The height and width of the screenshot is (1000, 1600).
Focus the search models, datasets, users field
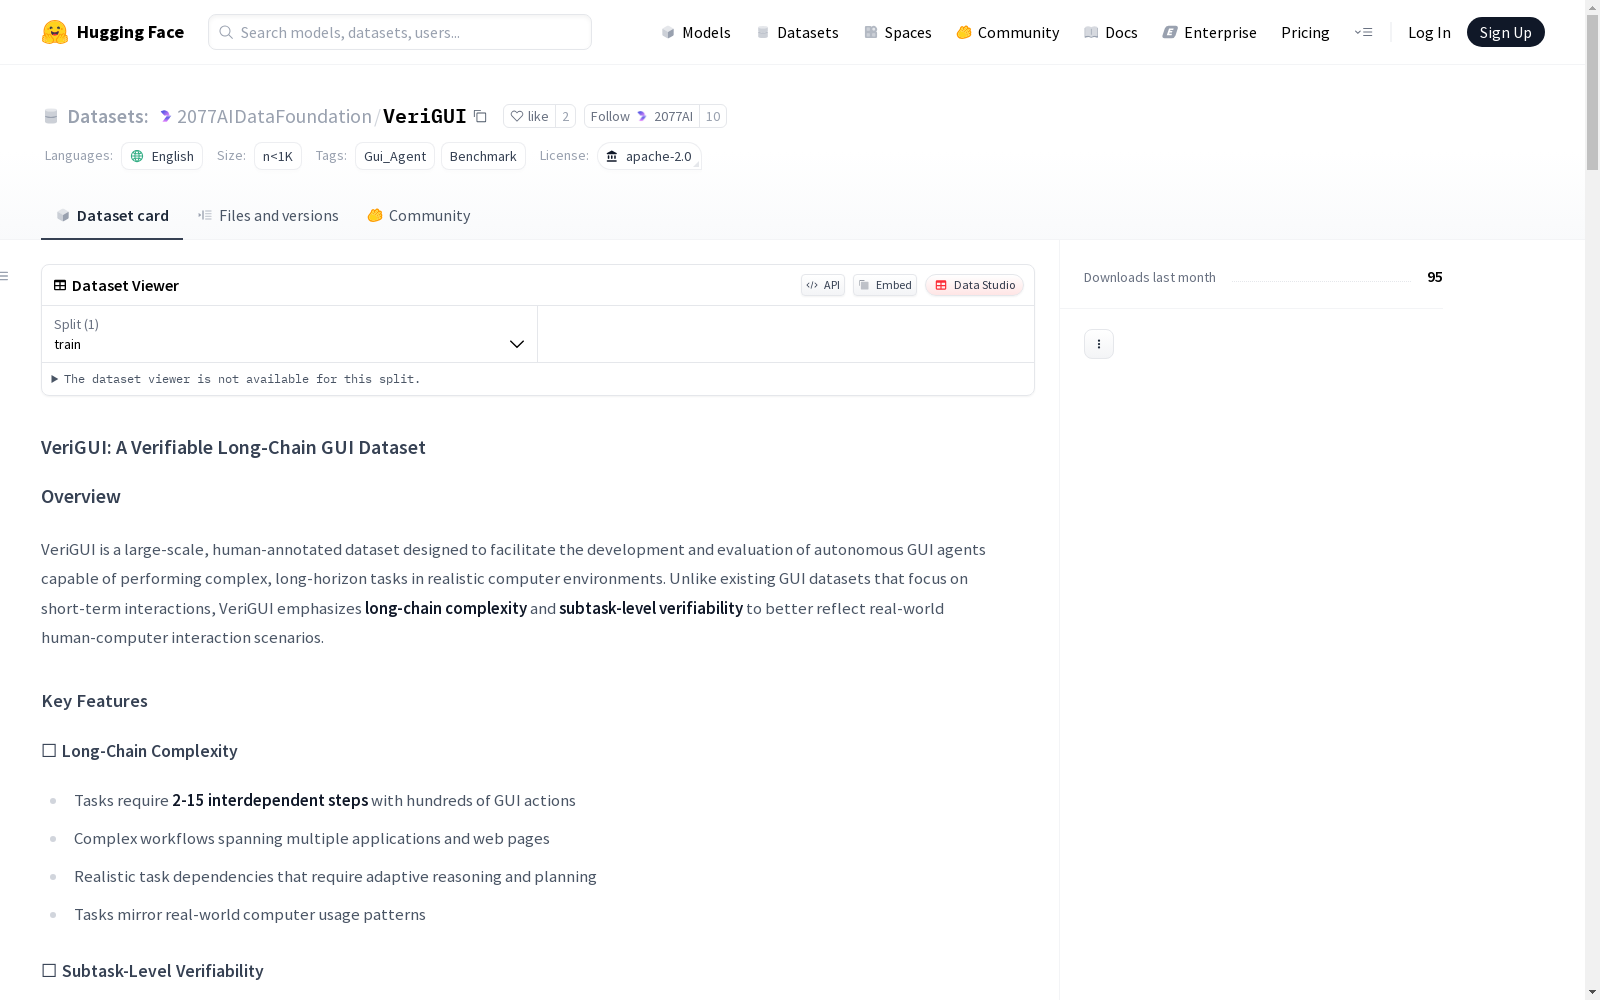(400, 32)
